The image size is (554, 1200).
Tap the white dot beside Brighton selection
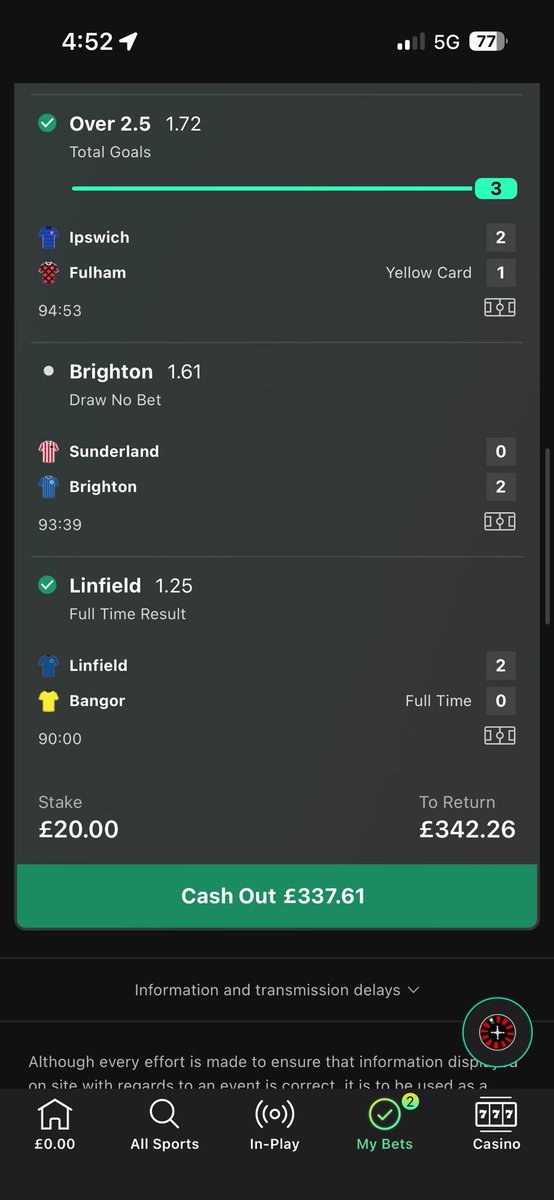(x=47, y=371)
